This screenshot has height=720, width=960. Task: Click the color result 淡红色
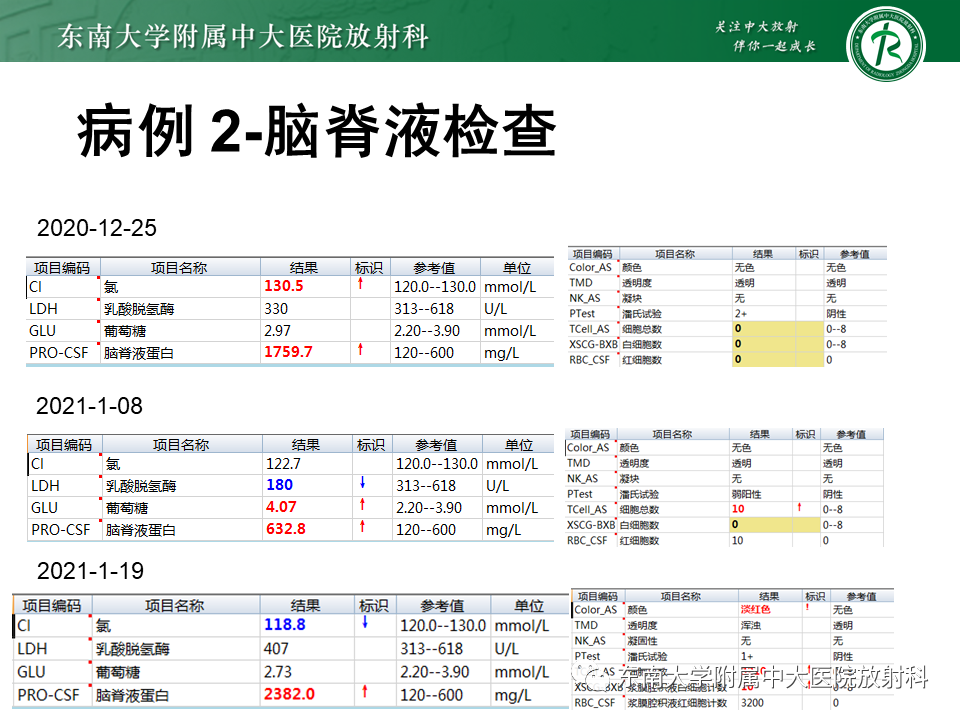[756, 610]
